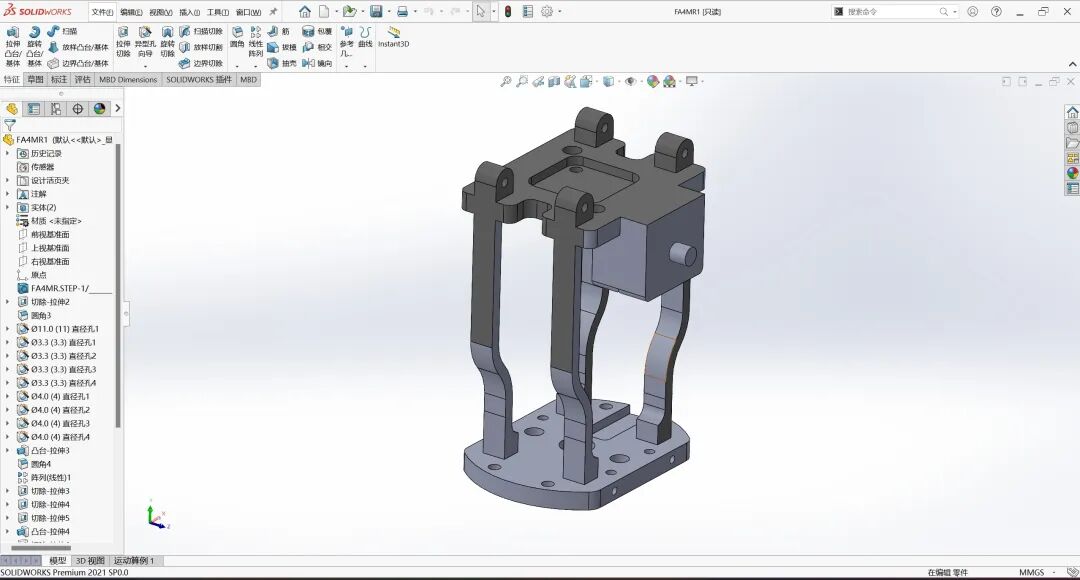Select the 抽壳 shell tool
1080x580 pixels.
(x=282, y=63)
